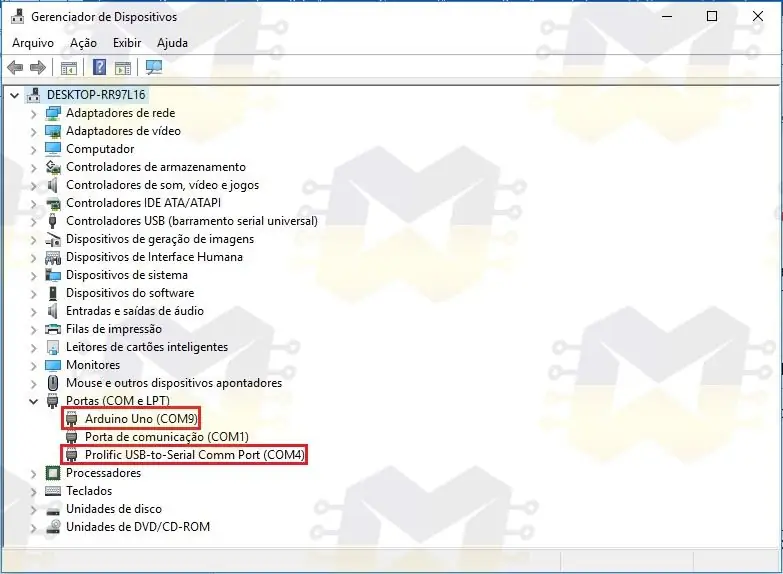This screenshot has width=783, height=574.
Task: Collapse the Portas (COM e LPT) node
Action: click(33, 401)
